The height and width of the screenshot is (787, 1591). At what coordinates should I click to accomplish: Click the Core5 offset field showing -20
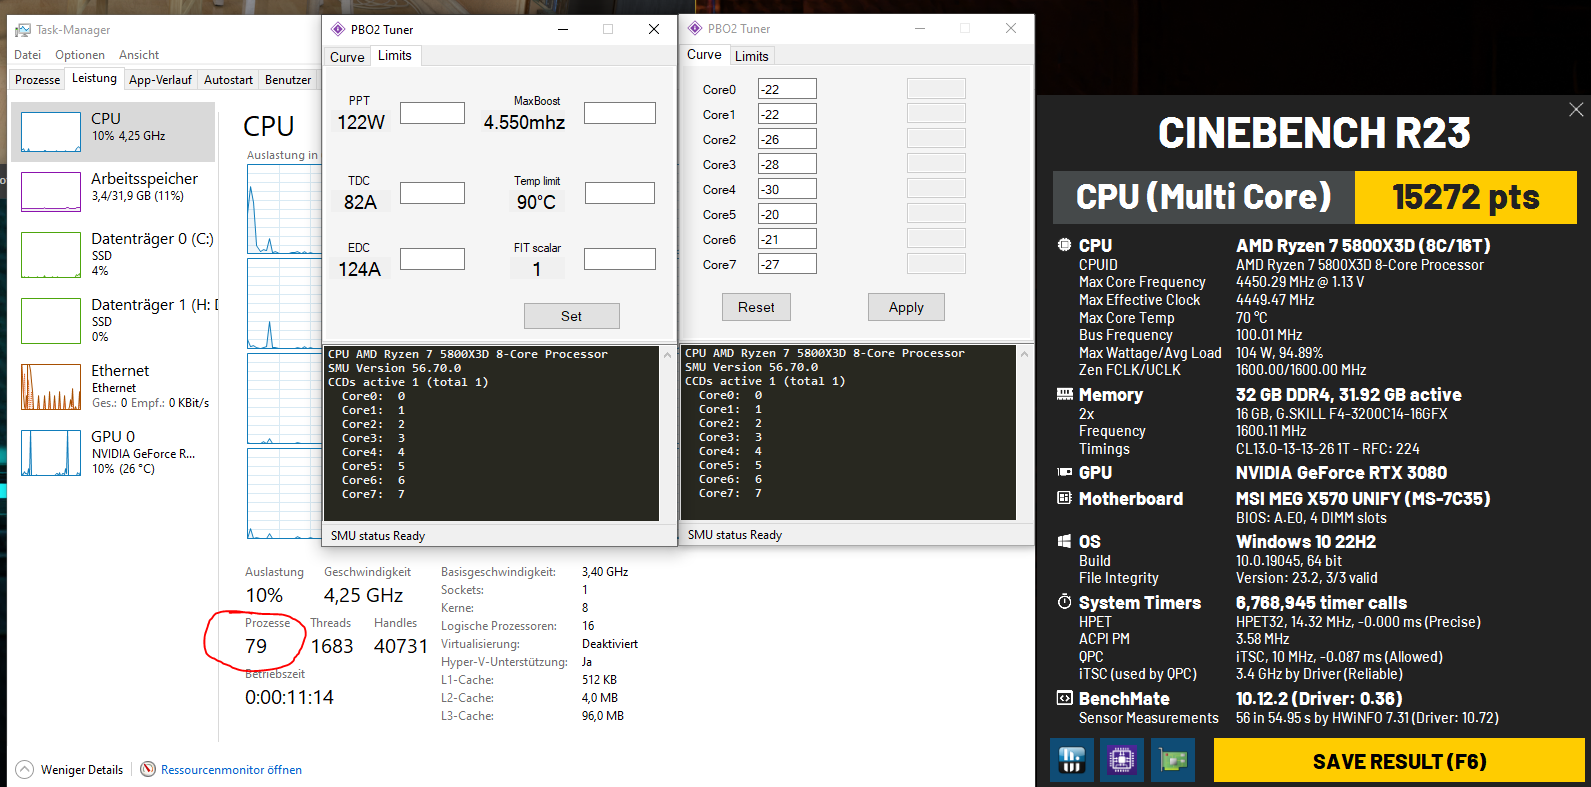[787, 214]
